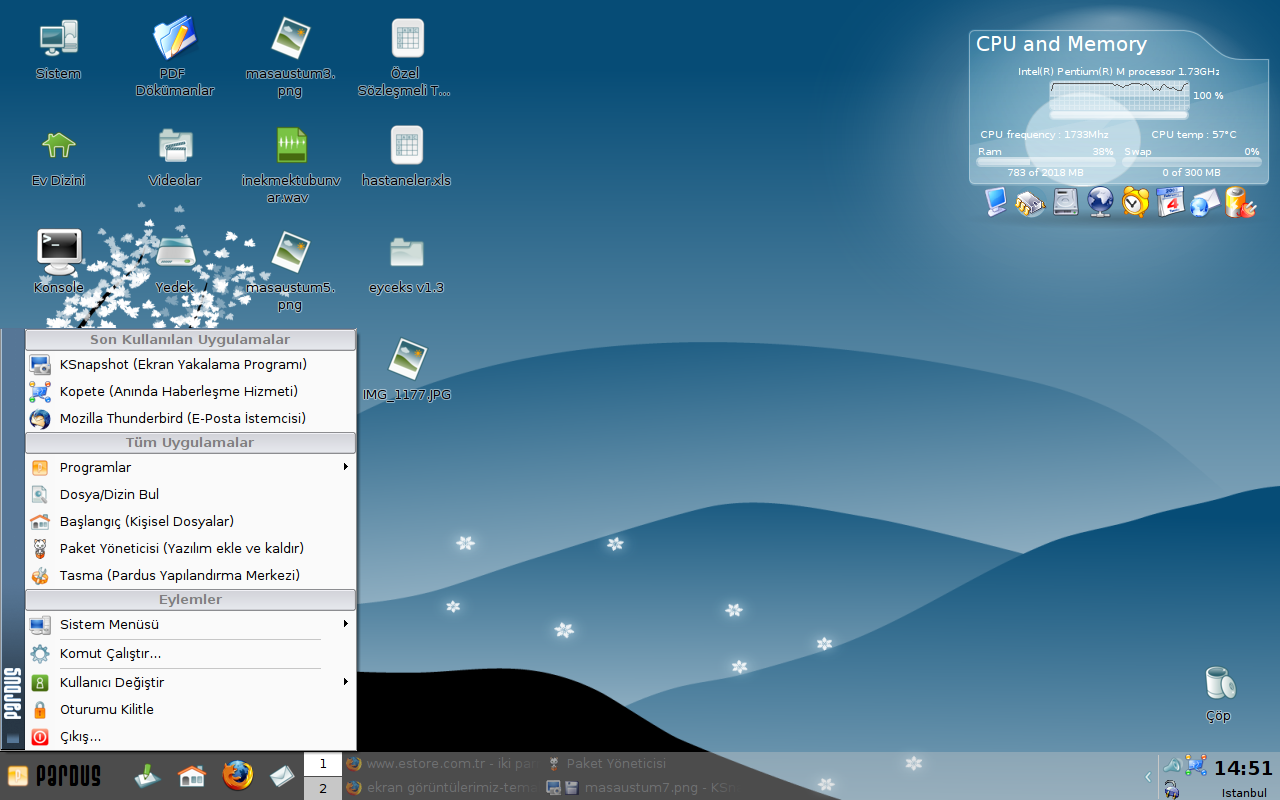Launch KSnapshot from recent applications
The height and width of the screenshot is (800, 1280).
point(191,364)
